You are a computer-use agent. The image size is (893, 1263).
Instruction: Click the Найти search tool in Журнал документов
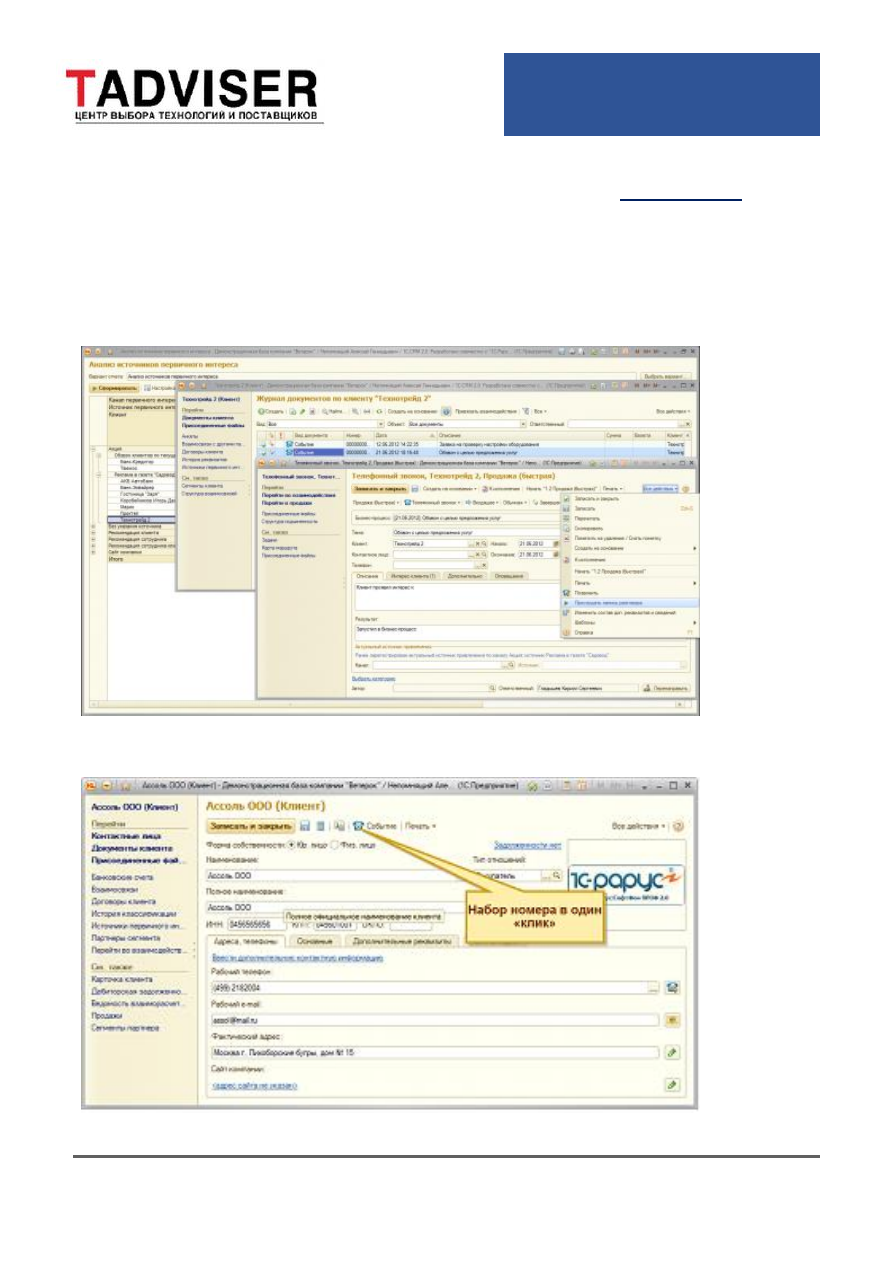pos(333,411)
